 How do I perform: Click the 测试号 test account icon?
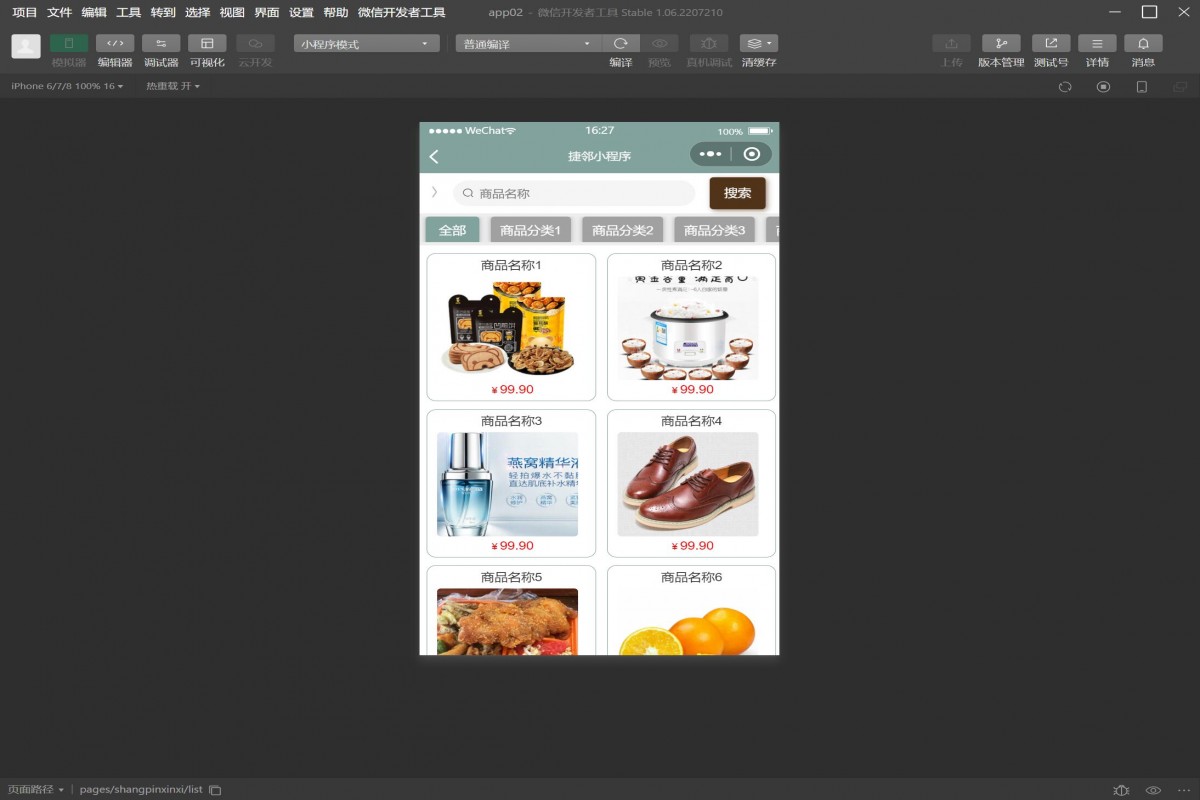(1051, 44)
